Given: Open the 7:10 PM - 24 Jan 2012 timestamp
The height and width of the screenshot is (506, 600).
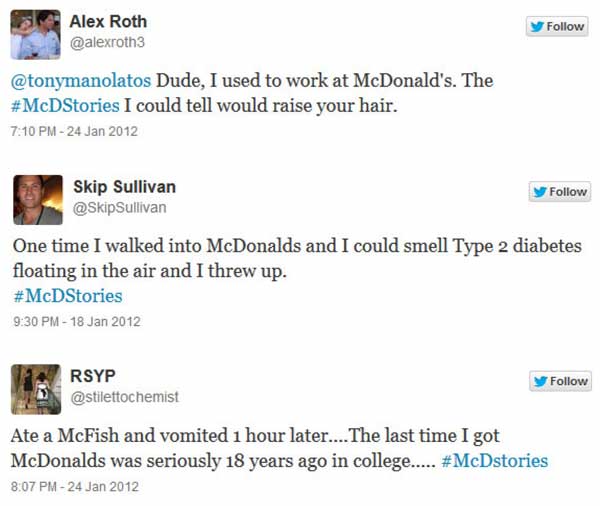Looking at the screenshot, I should pyautogui.click(x=74, y=131).
